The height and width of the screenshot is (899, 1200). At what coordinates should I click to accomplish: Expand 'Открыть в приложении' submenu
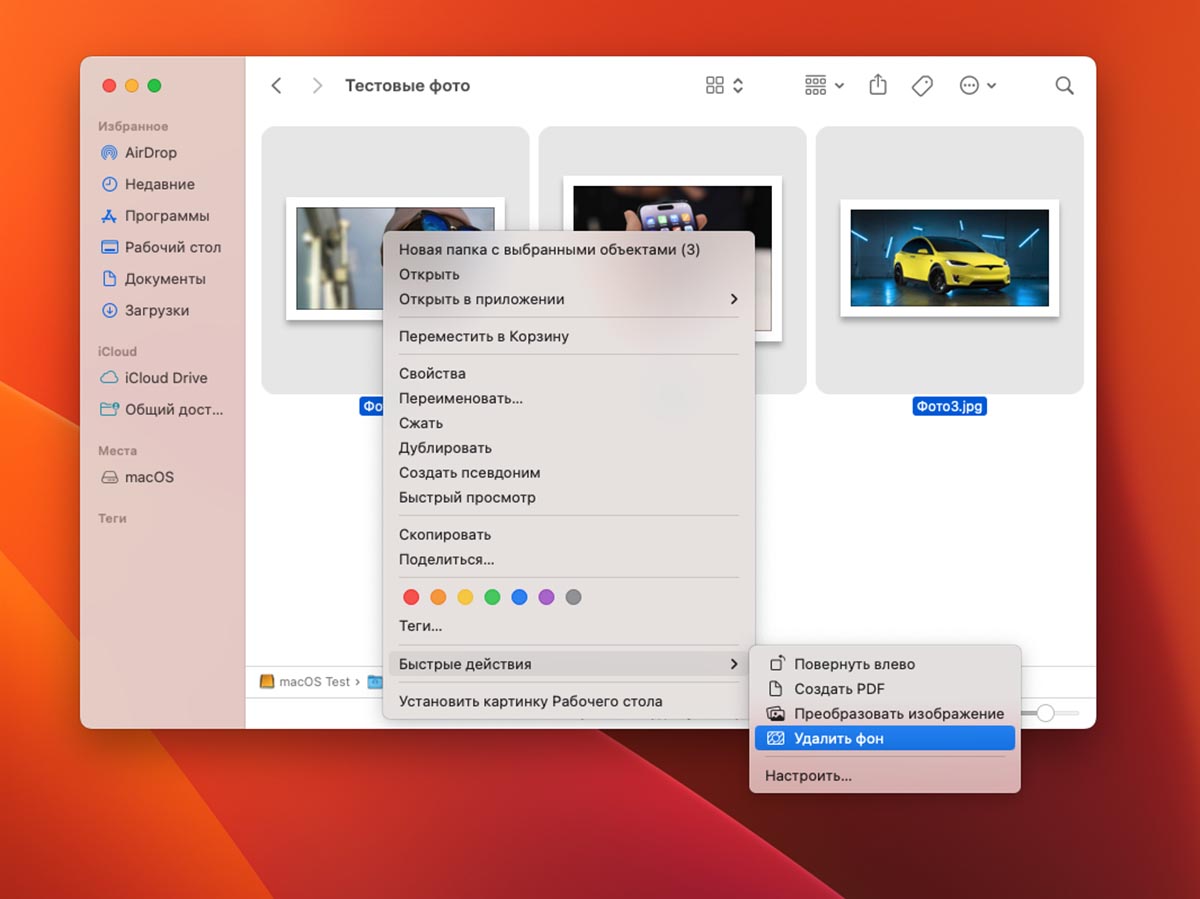click(567, 299)
